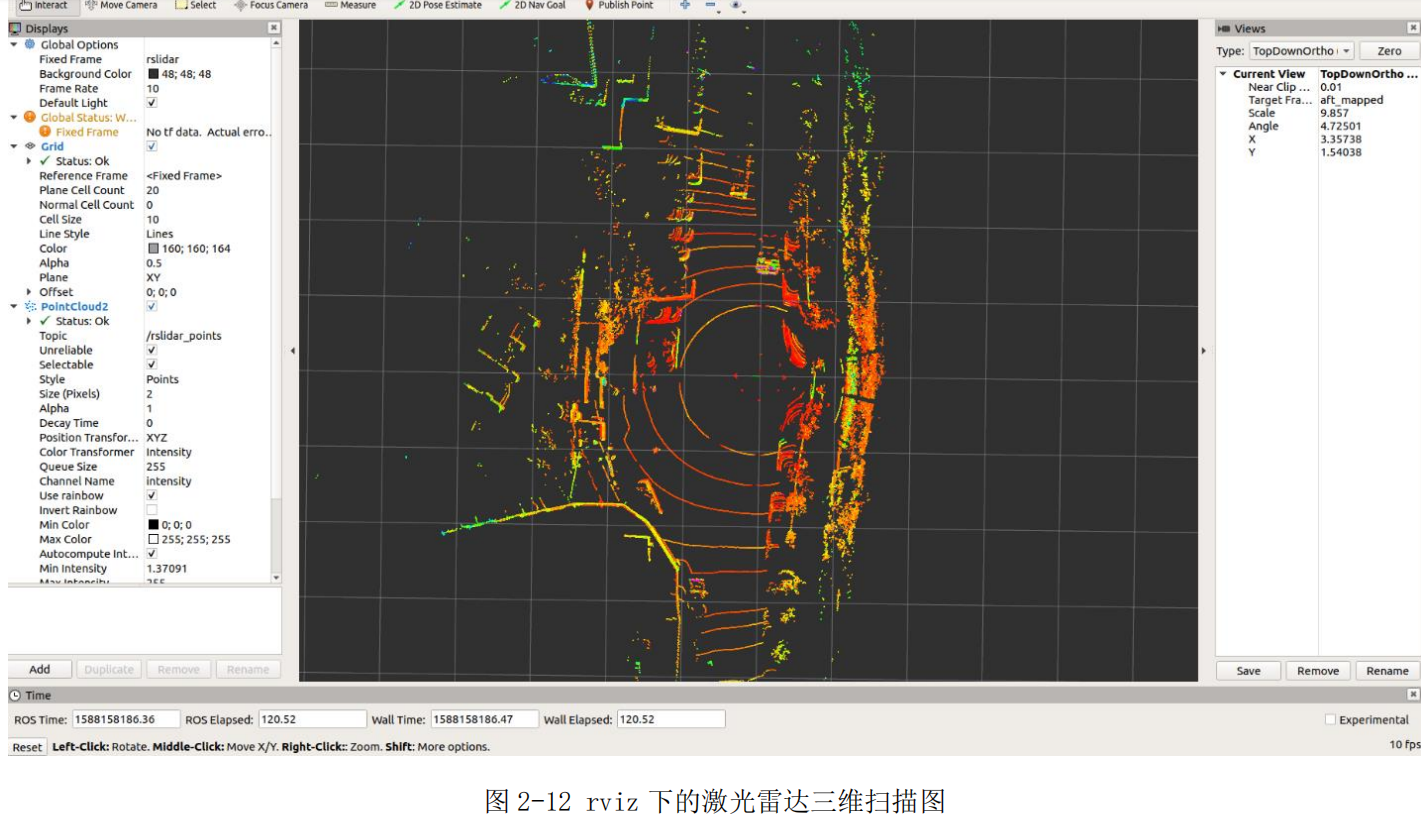Click the Fixed Frame warning icon
The height and width of the screenshot is (821, 1421).
(45, 132)
